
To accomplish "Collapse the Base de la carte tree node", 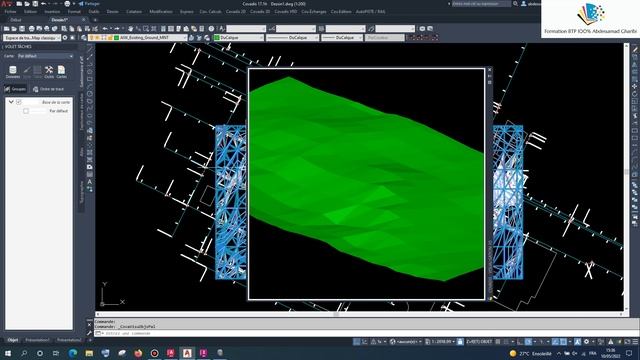I will pyautogui.click(x=11, y=102).
